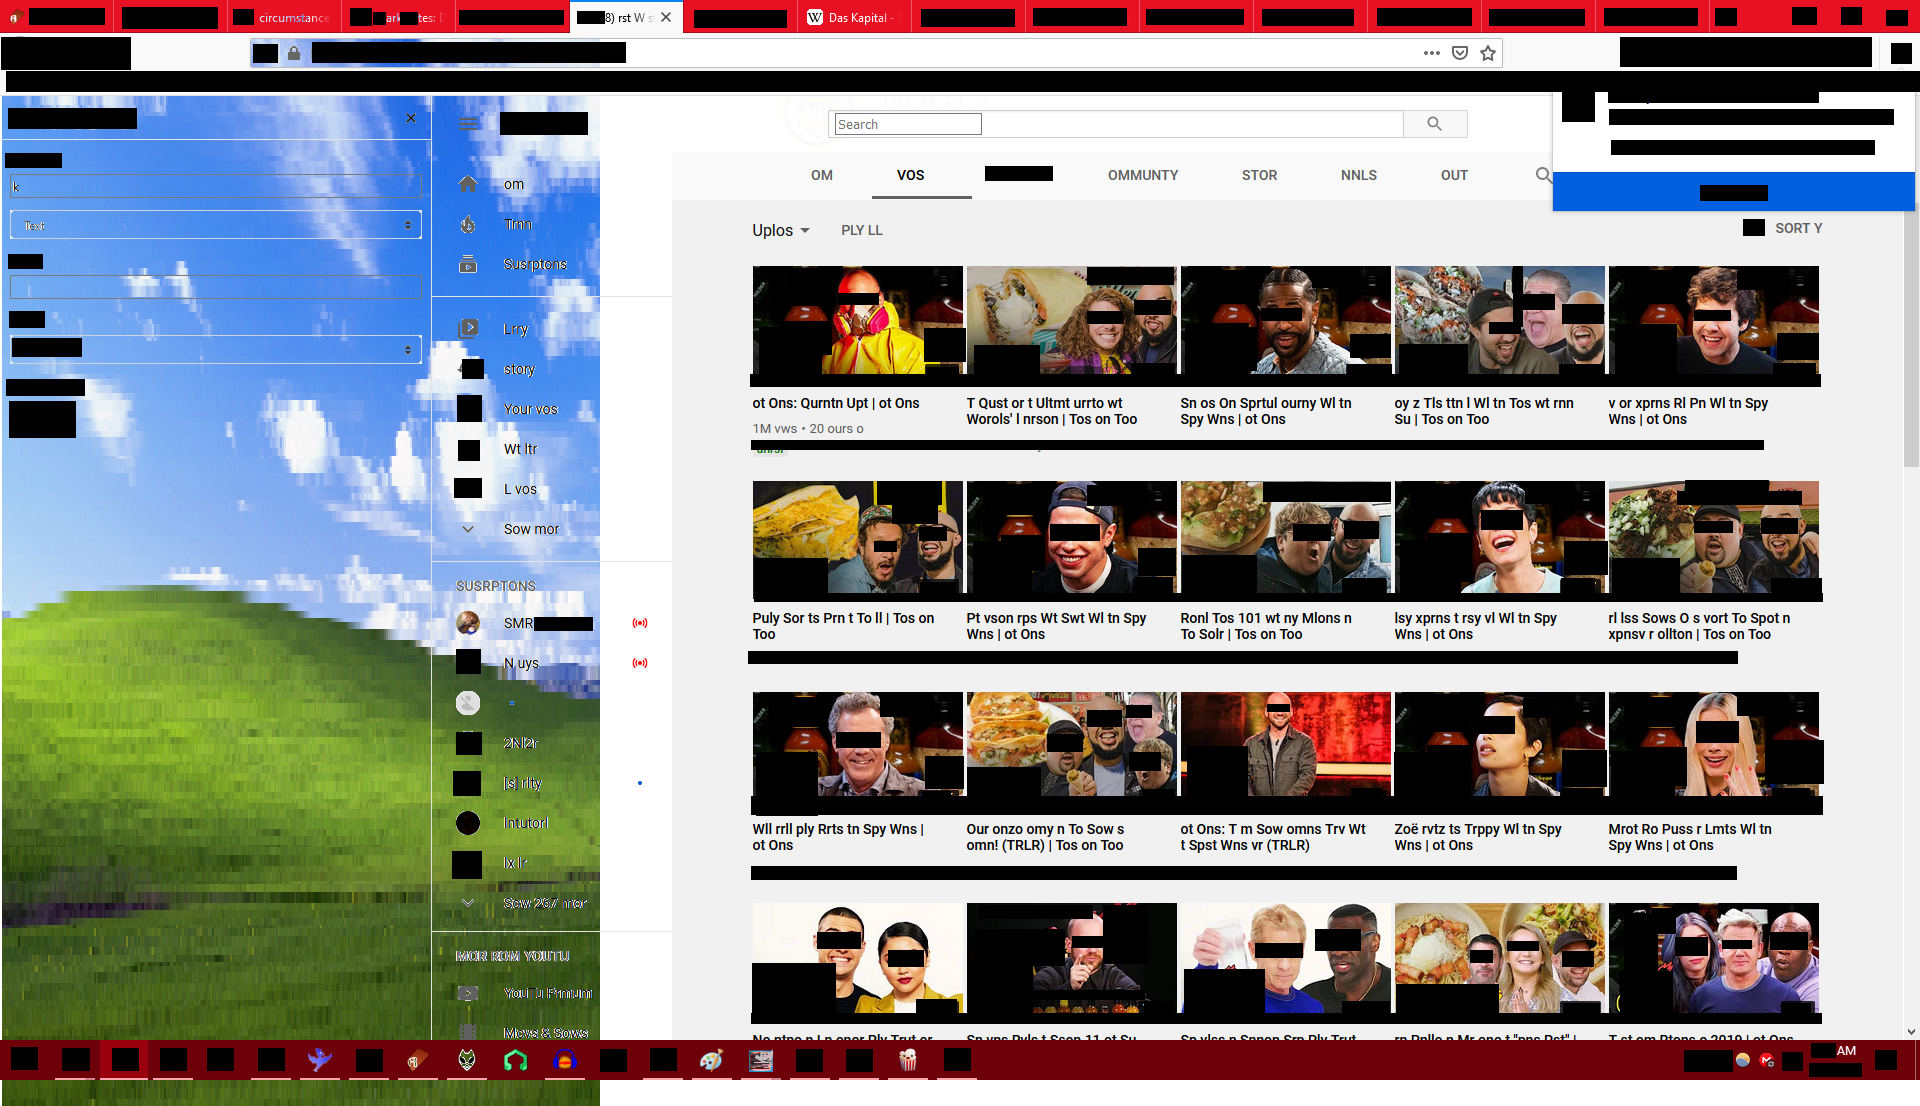
Task: Go to Home via the house icon
Action: click(468, 184)
